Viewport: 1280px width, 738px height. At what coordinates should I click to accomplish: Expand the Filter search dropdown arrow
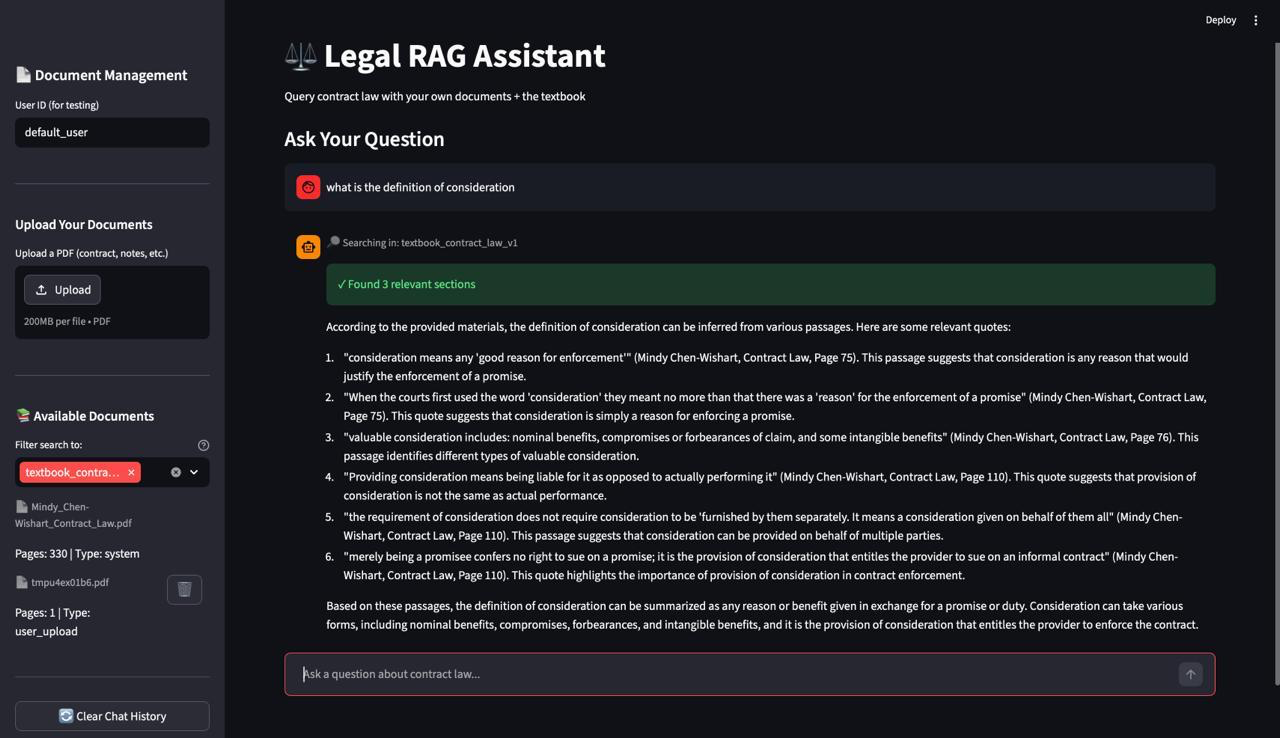194,472
